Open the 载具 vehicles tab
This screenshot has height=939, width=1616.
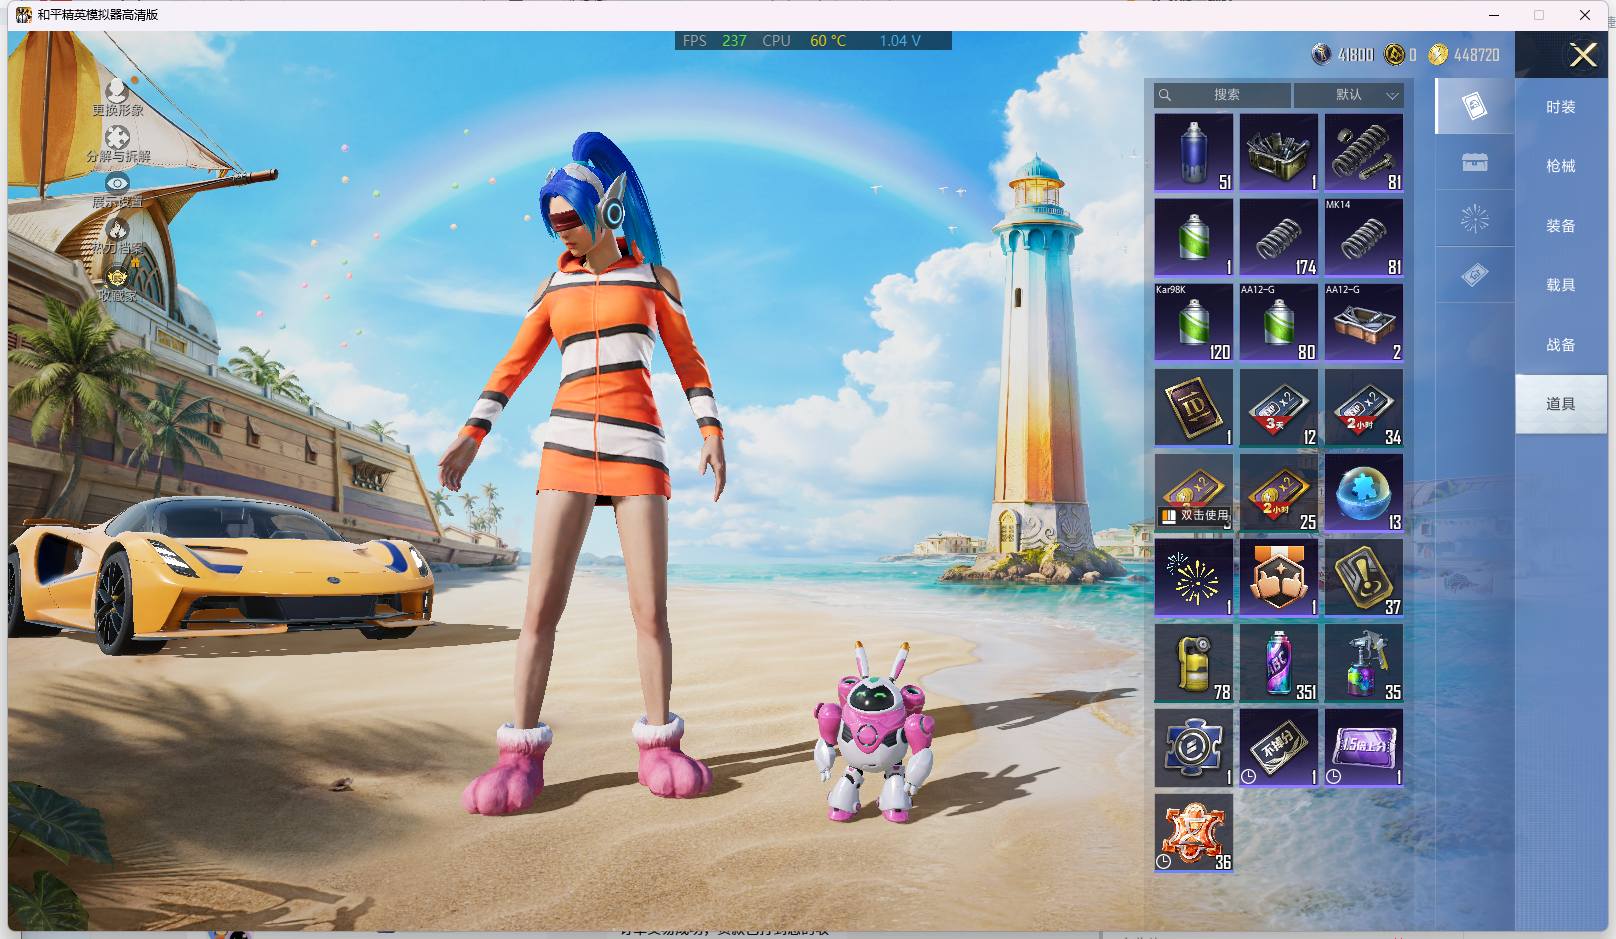(x=1560, y=285)
